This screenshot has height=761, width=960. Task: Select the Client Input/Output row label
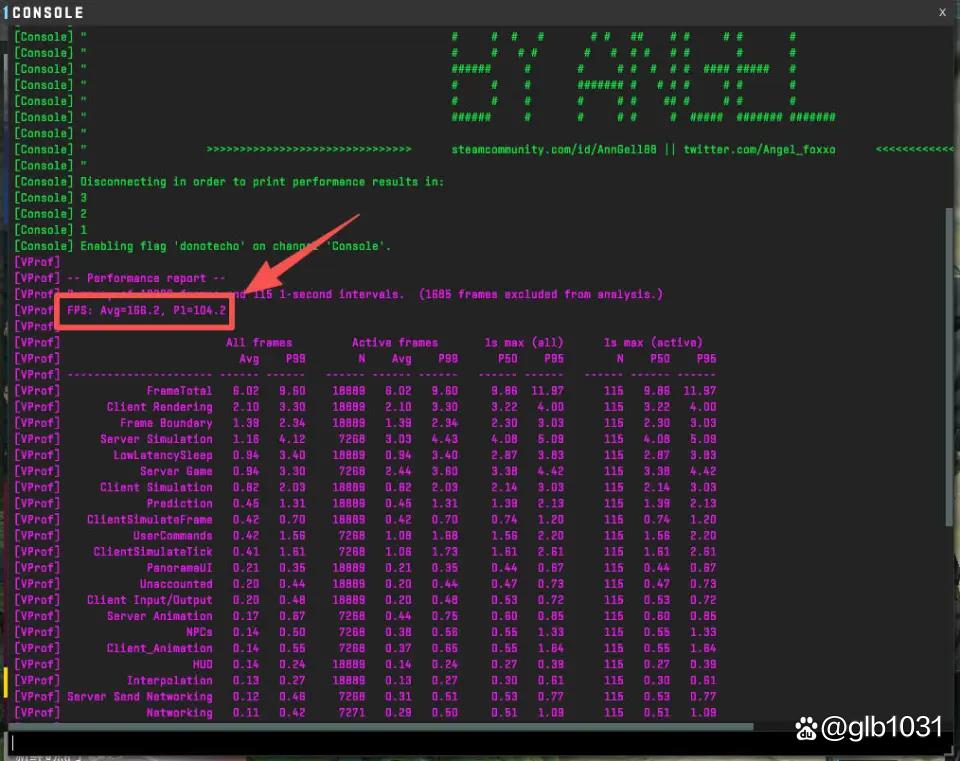[x=149, y=600]
